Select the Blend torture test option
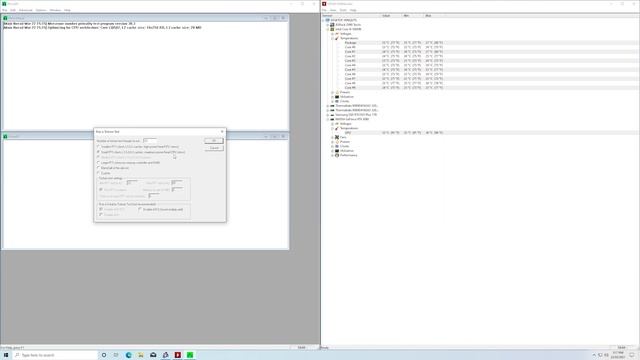Screen dimensions: 640x360 tap(98, 168)
